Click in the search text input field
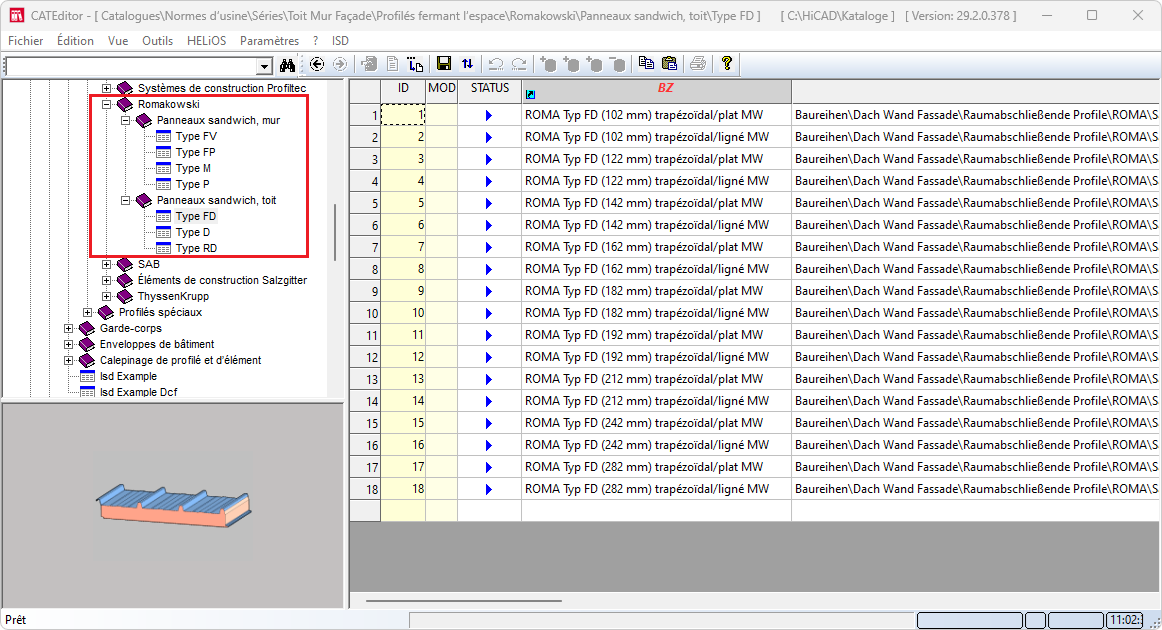 point(131,67)
